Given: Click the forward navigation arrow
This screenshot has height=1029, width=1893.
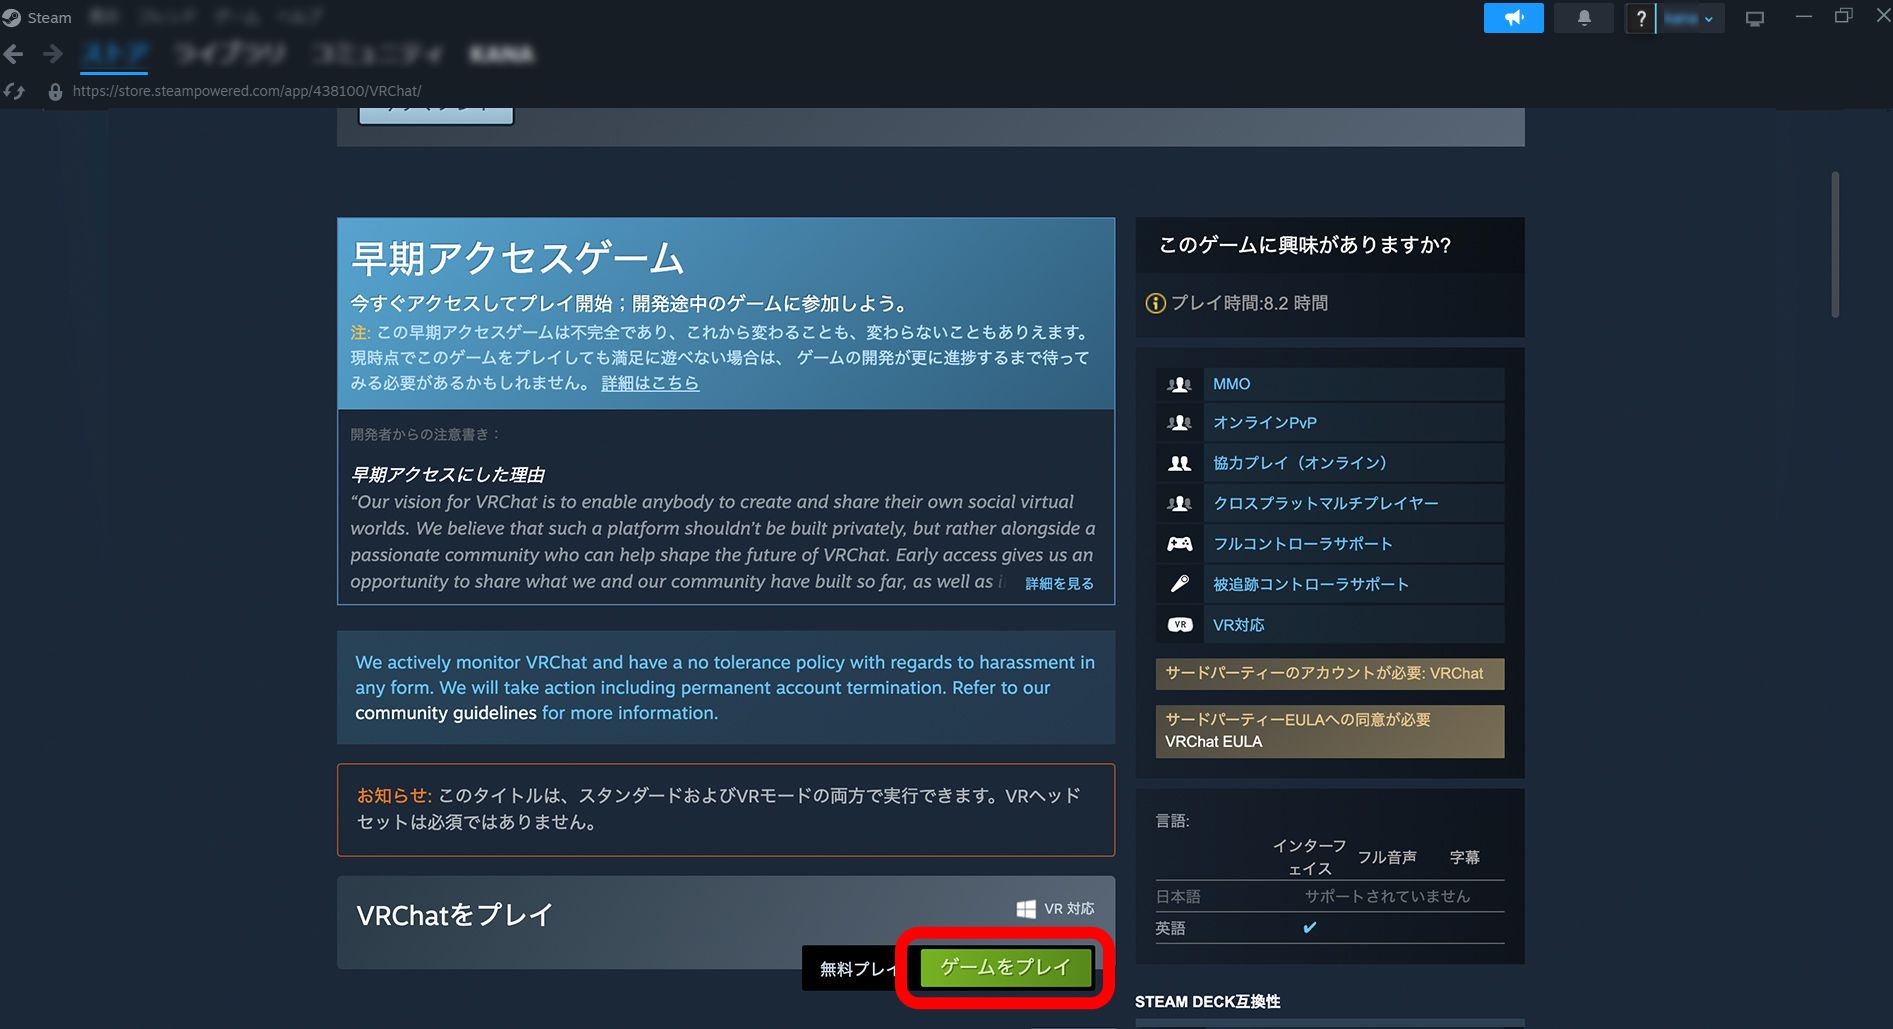Looking at the screenshot, I should click(51, 54).
